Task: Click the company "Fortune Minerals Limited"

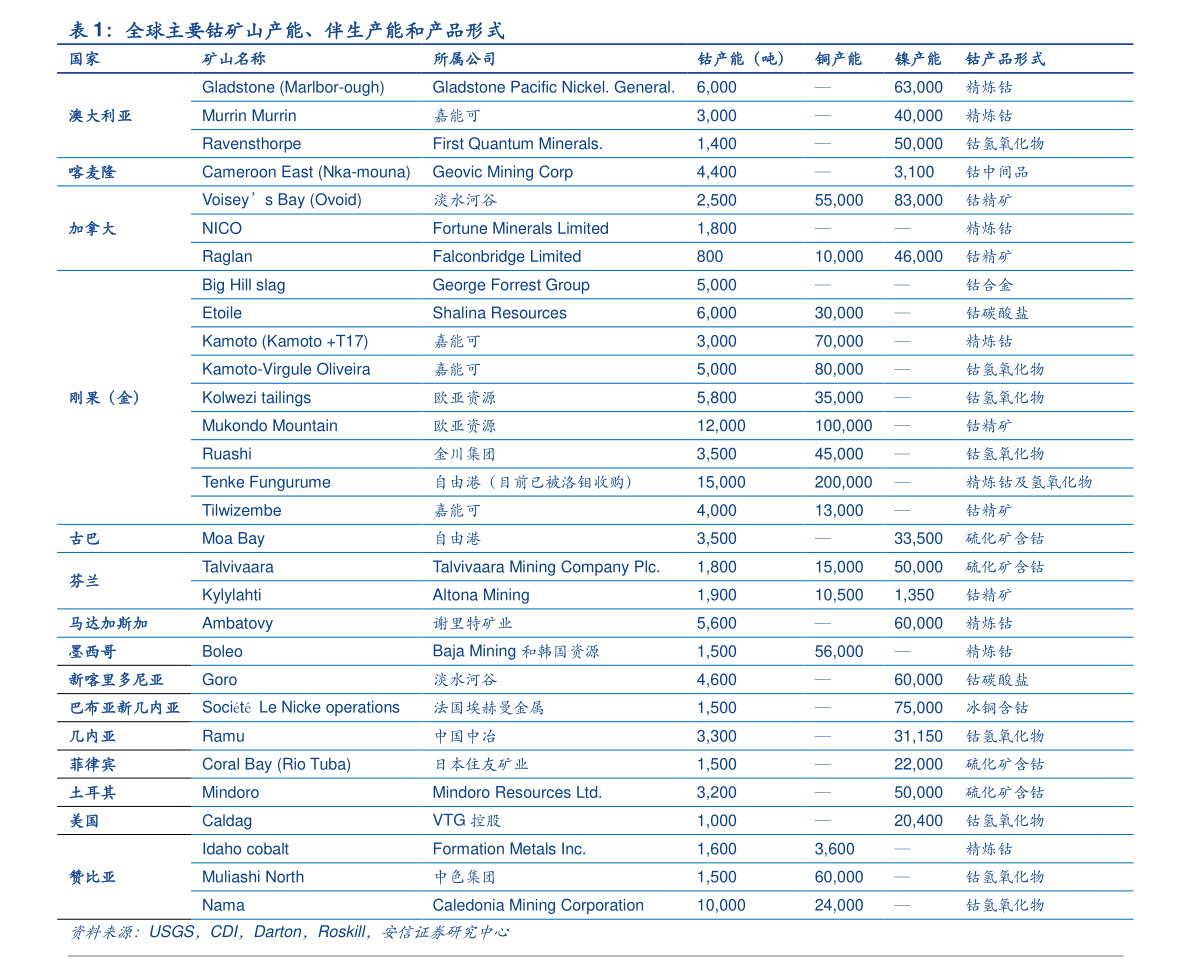Action: pos(521,229)
